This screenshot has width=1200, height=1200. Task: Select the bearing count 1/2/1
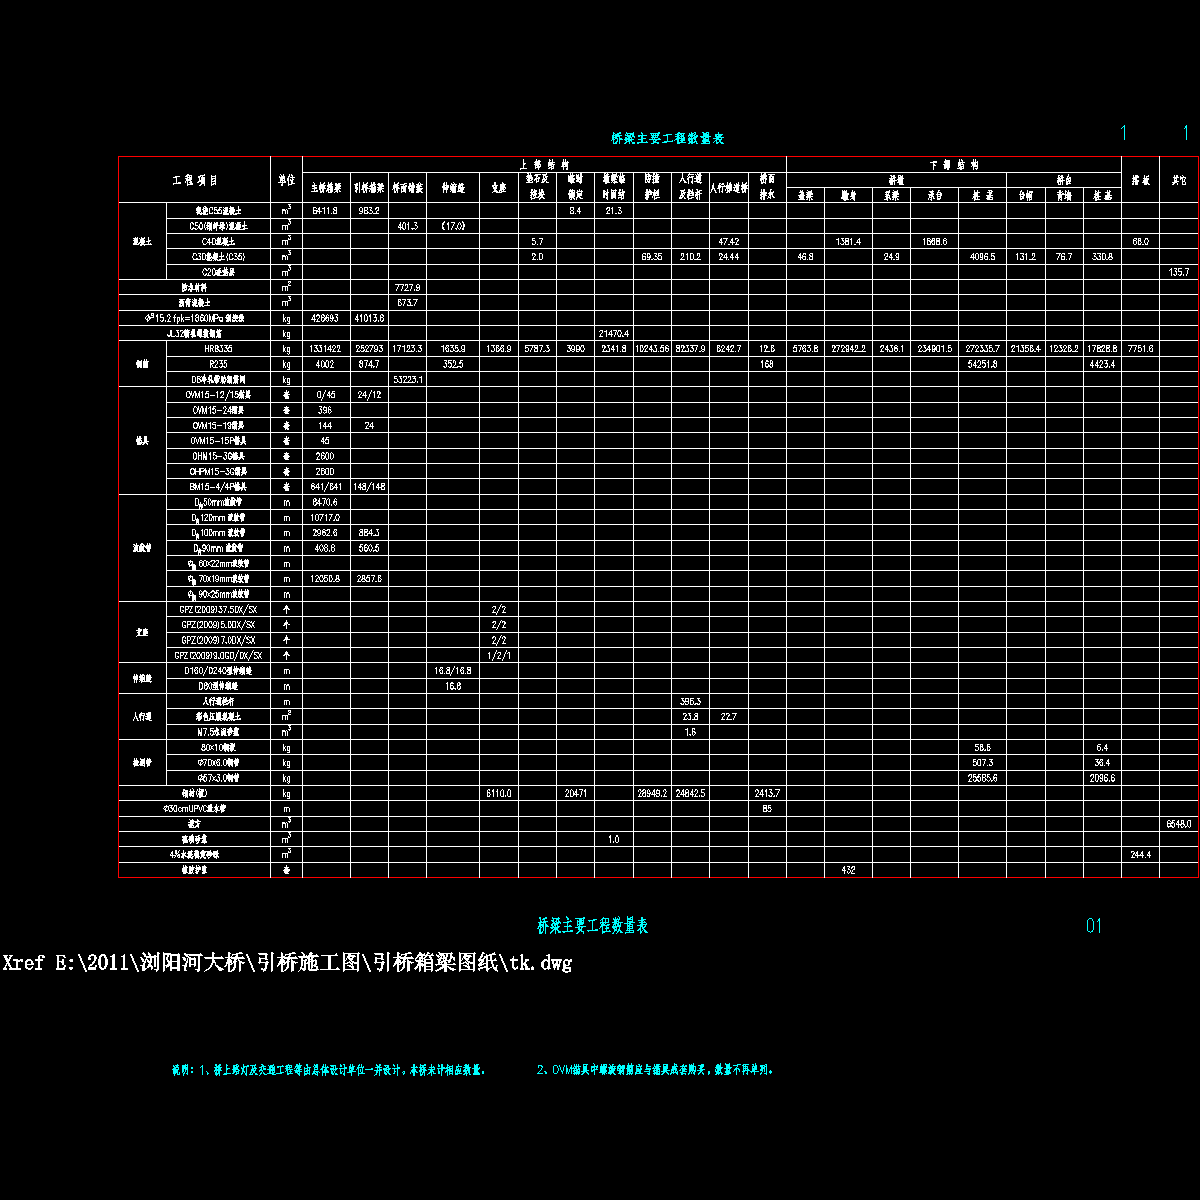[x=499, y=656]
